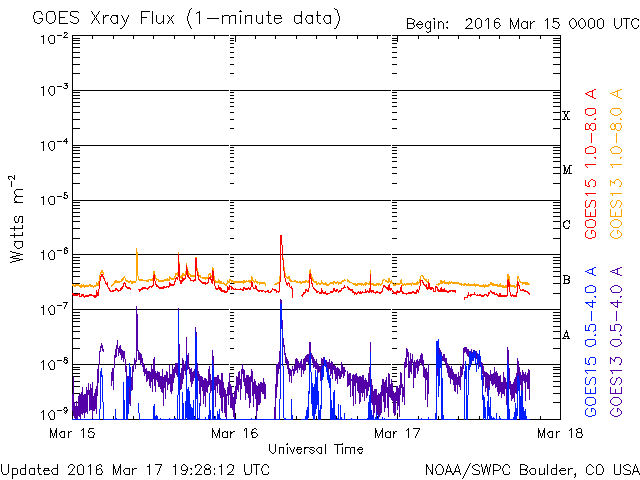Click the X flare class marker

(566, 116)
